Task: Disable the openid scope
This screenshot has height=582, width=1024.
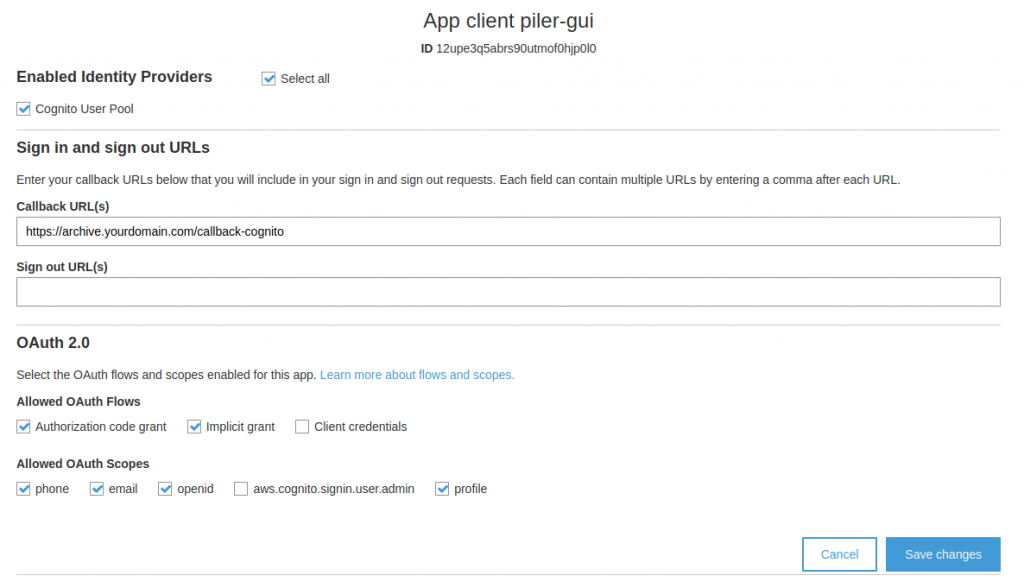Action: click(x=166, y=489)
